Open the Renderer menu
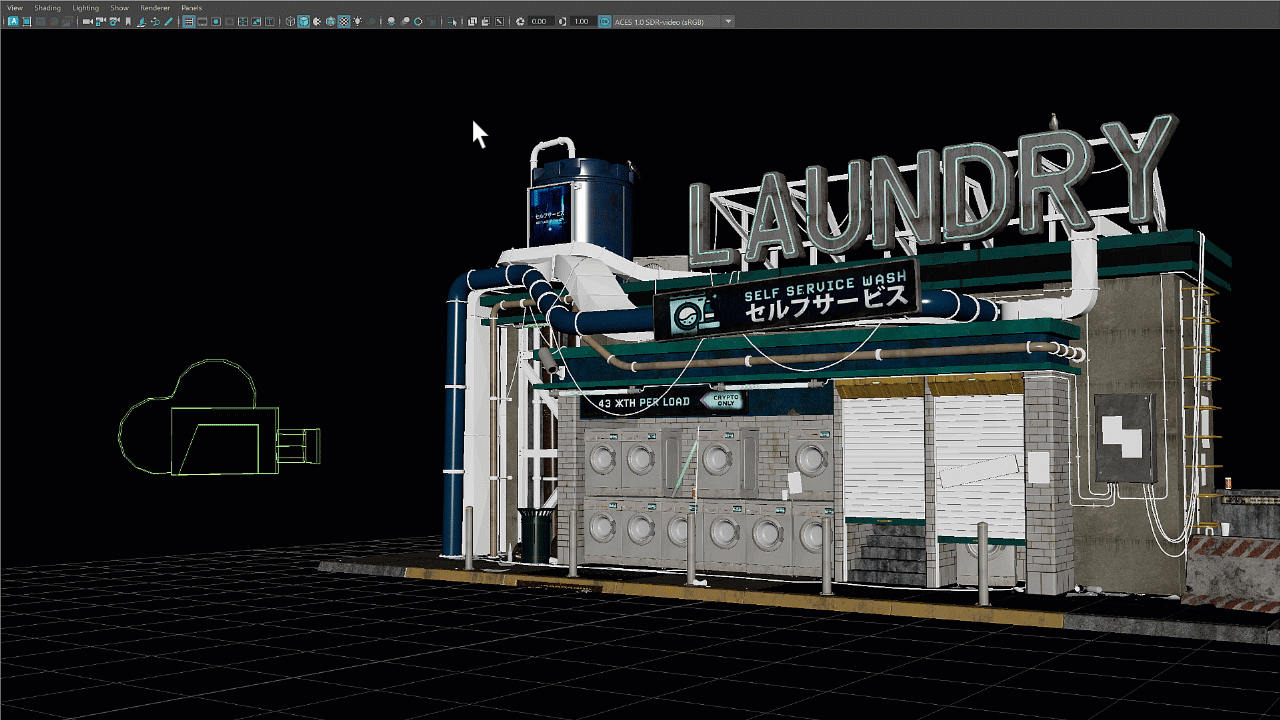The width and height of the screenshot is (1280, 720). click(155, 8)
